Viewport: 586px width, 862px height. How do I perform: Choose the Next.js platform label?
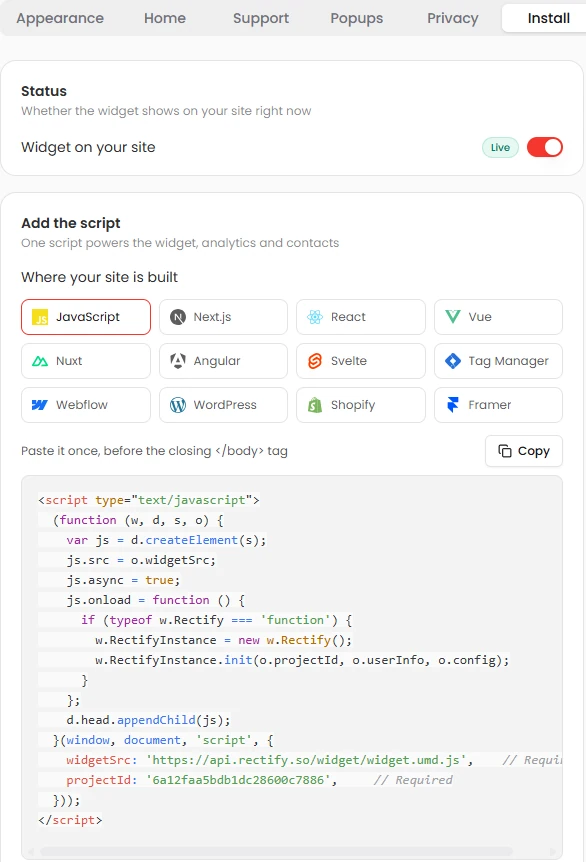(212, 317)
